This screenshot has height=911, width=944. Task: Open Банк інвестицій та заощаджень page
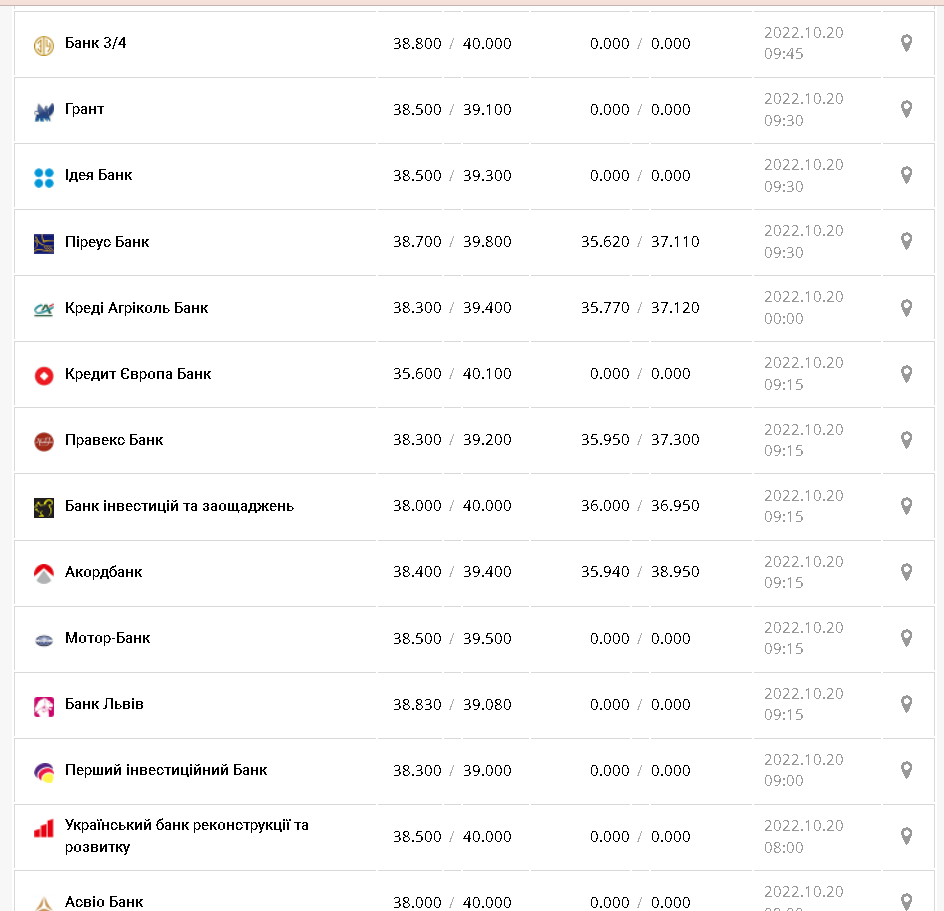(x=179, y=506)
